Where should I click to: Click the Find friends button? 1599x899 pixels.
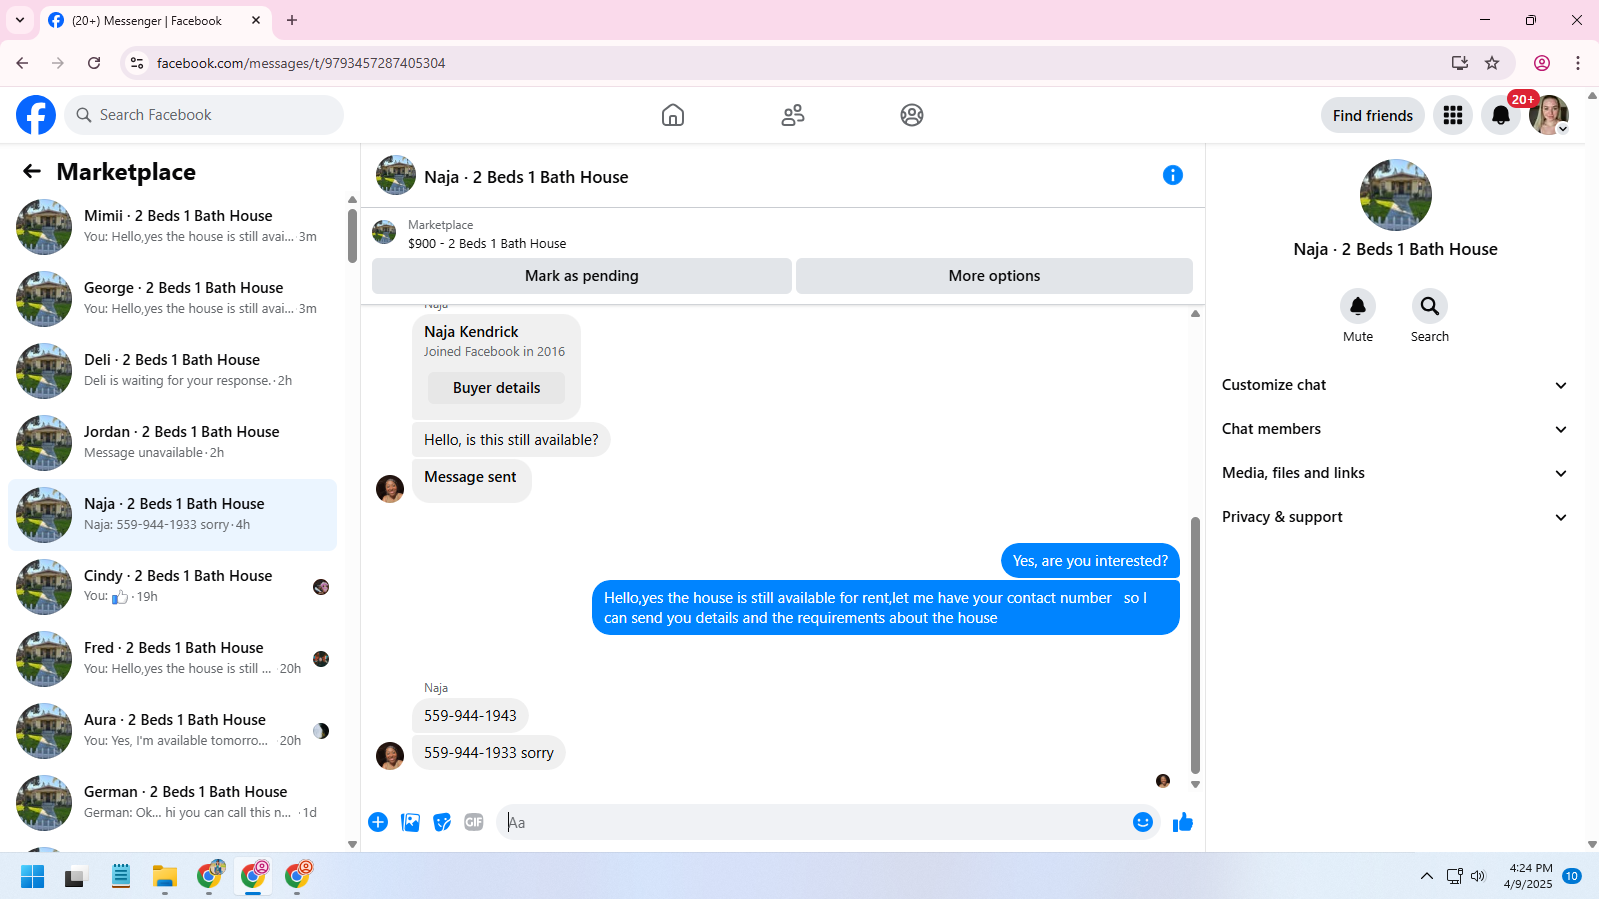tap(1372, 115)
